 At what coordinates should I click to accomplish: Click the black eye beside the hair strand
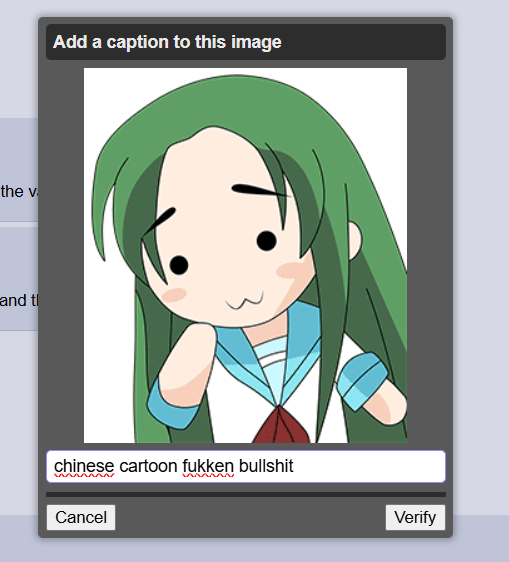[179, 265]
